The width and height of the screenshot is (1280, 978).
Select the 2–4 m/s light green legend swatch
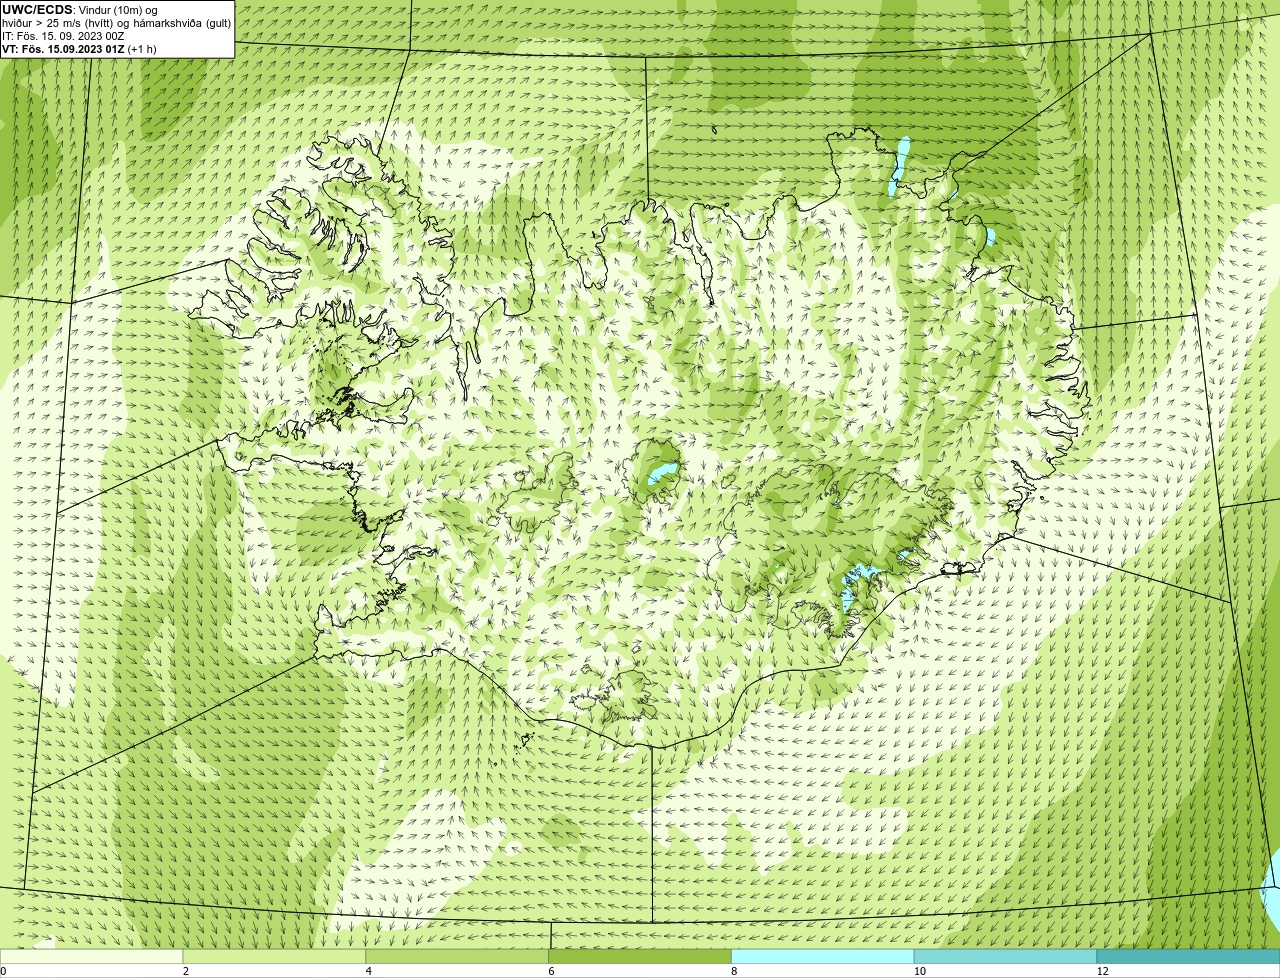pos(275,956)
